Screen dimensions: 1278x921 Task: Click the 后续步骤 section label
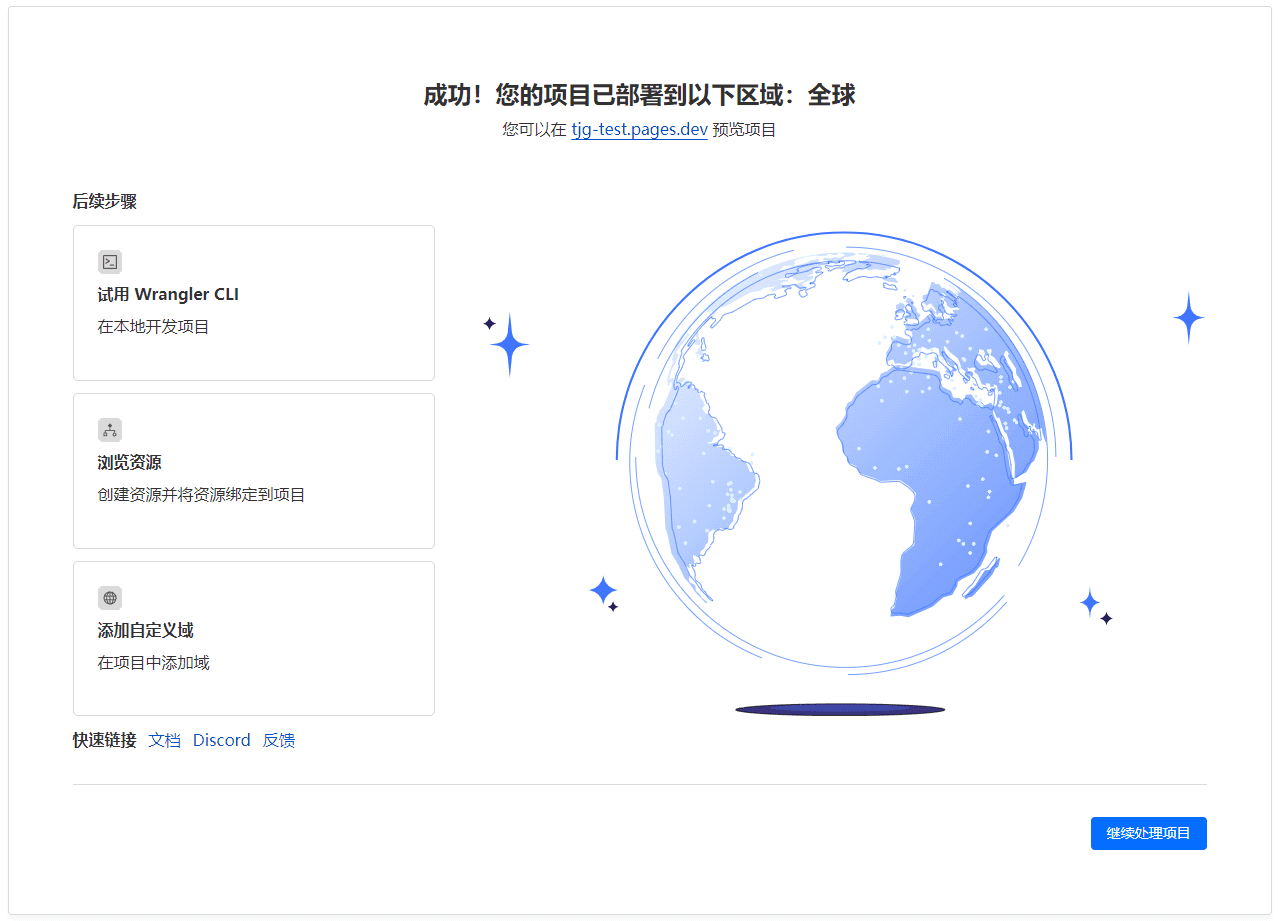coord(104,201)
